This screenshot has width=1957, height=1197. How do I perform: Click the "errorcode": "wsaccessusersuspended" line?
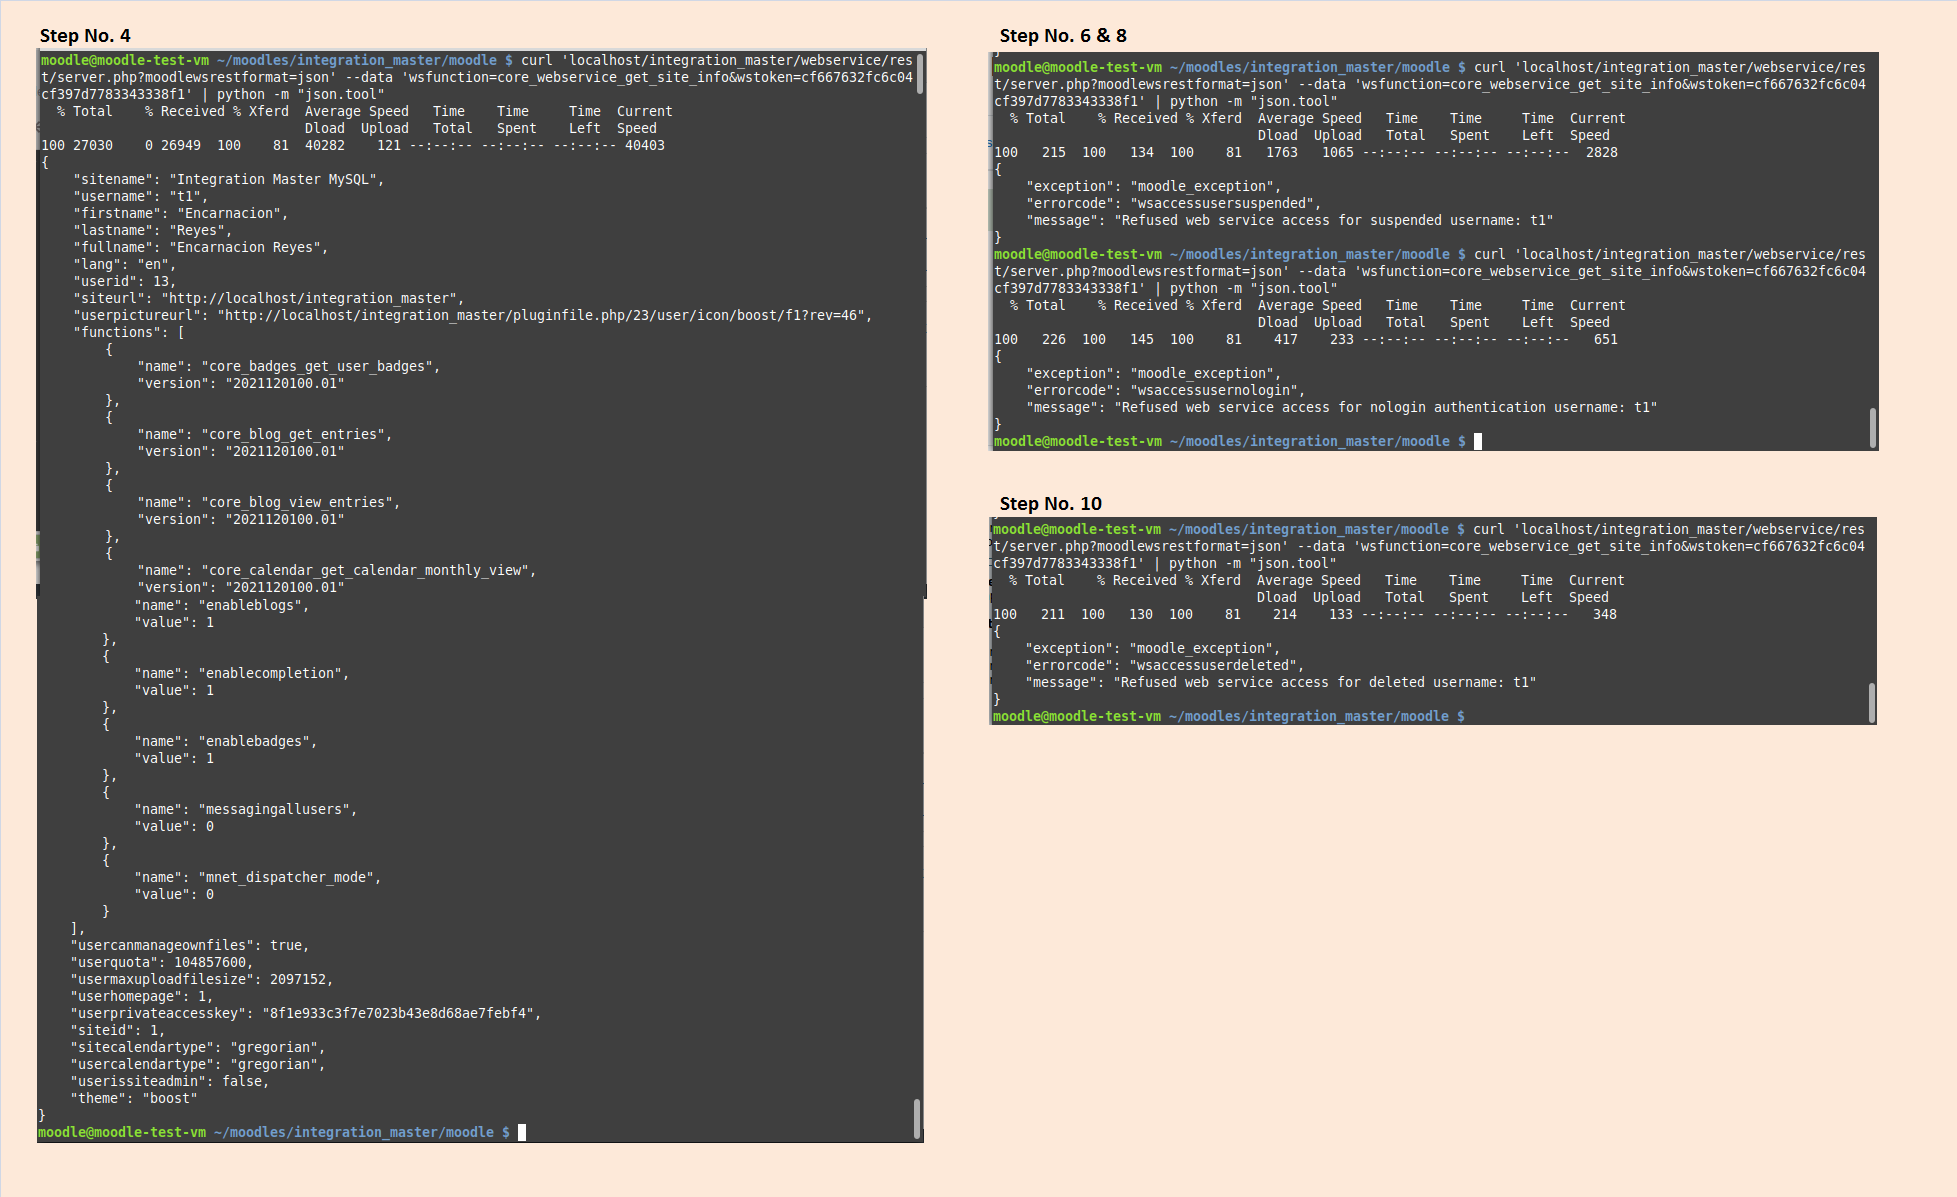point(1174,204)
